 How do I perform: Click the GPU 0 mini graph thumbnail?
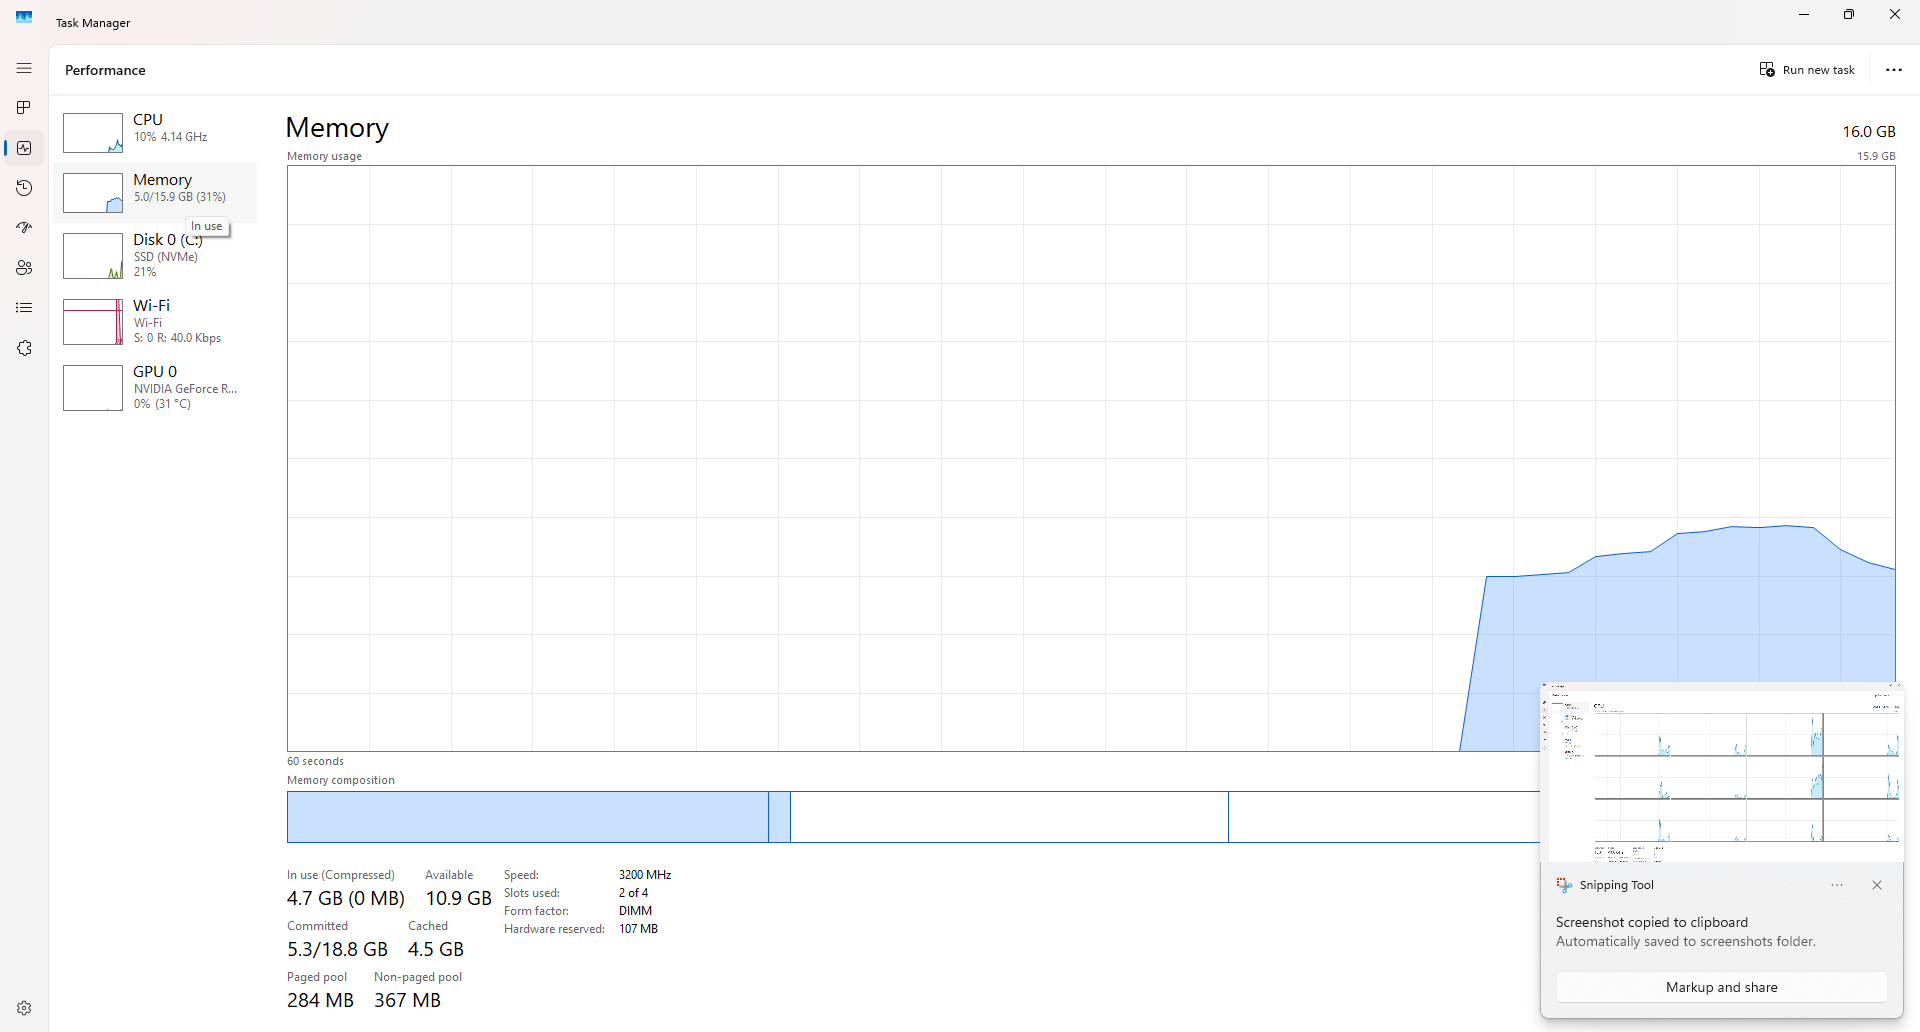(x=93, y=388)
